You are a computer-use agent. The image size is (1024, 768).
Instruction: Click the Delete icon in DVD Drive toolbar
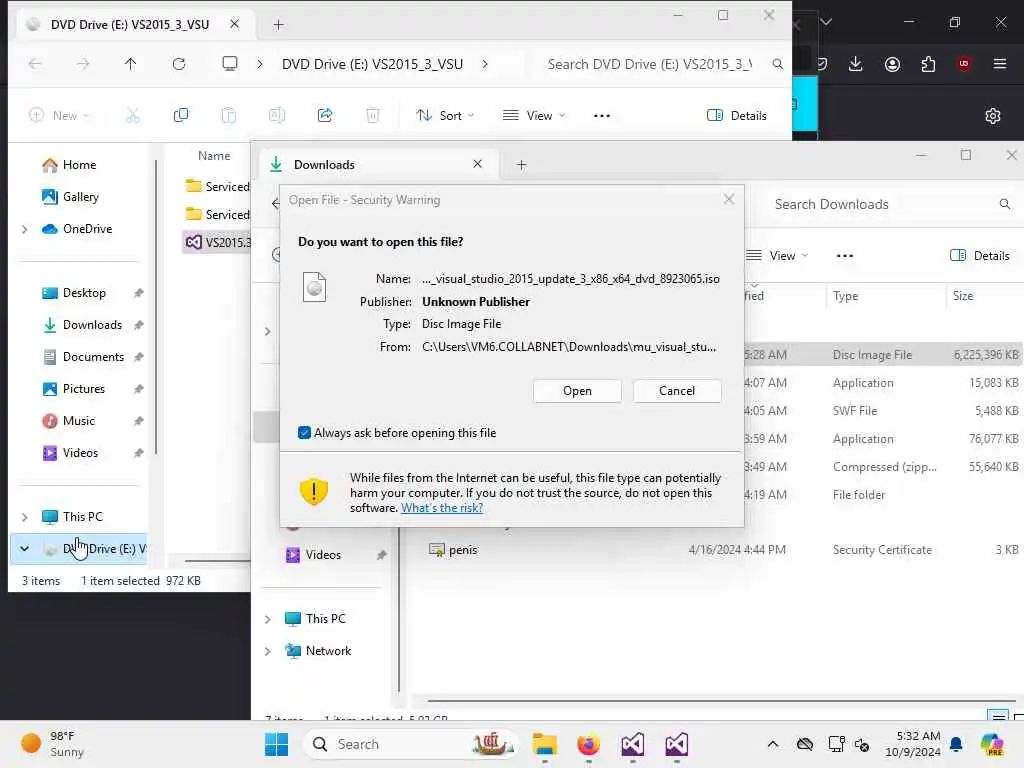373,116
